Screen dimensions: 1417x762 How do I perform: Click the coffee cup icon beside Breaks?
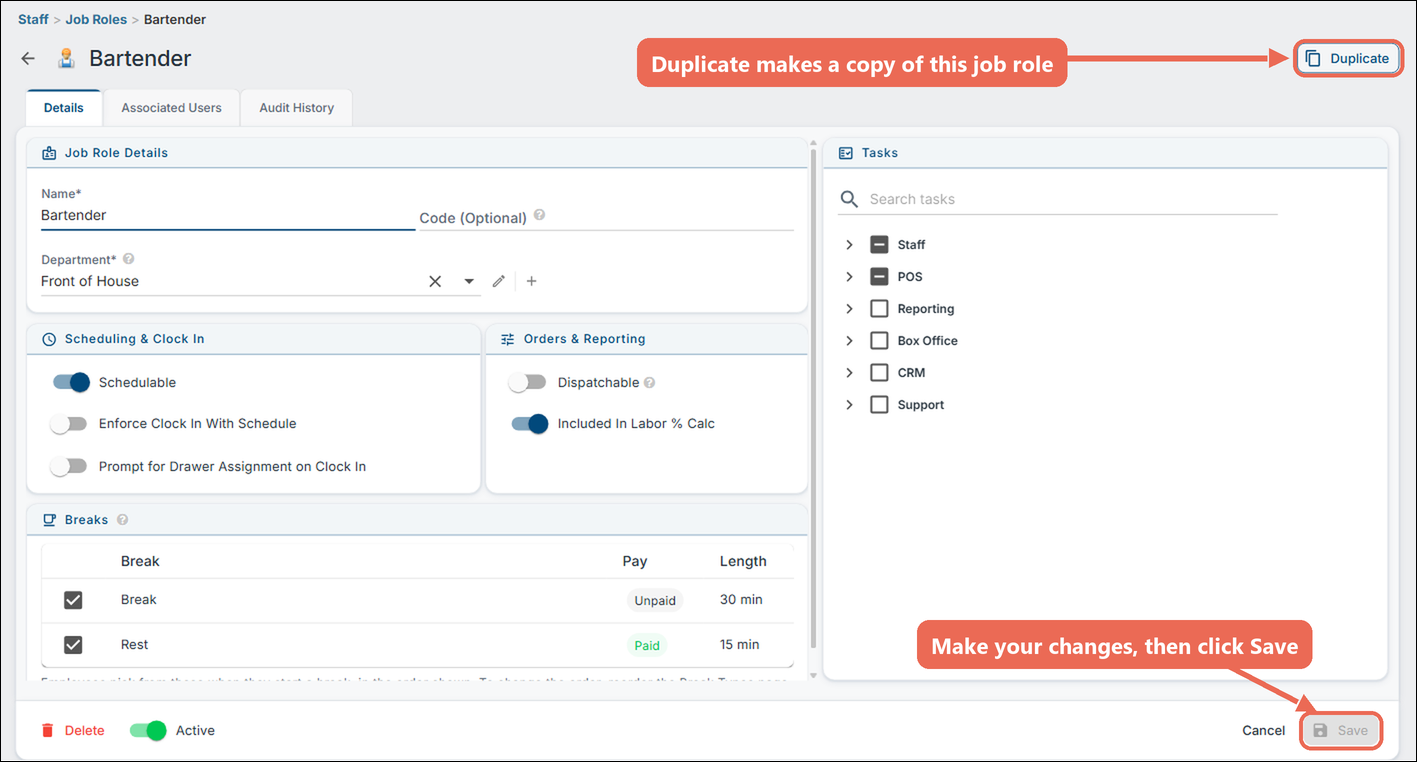49,520
